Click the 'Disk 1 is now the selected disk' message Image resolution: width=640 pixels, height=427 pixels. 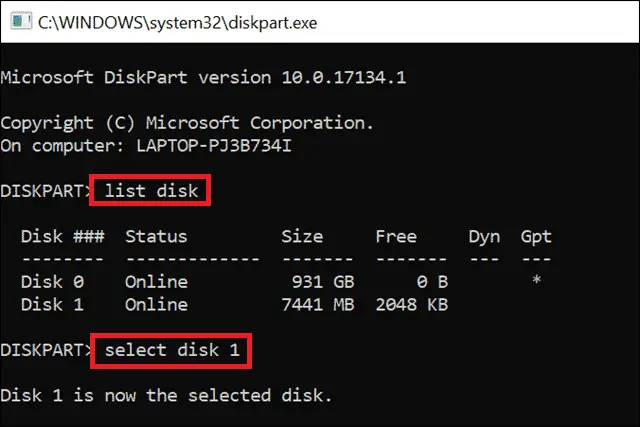(x=166, y=395)
